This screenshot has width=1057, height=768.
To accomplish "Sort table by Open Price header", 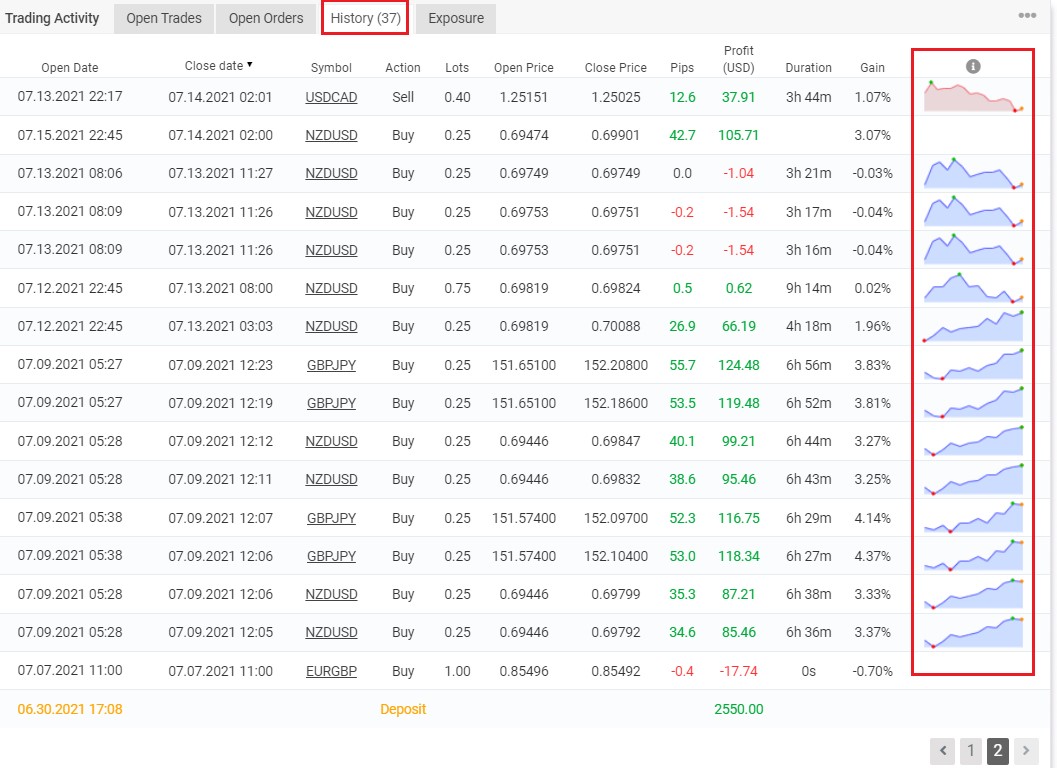I will click(x=524, y=67).
